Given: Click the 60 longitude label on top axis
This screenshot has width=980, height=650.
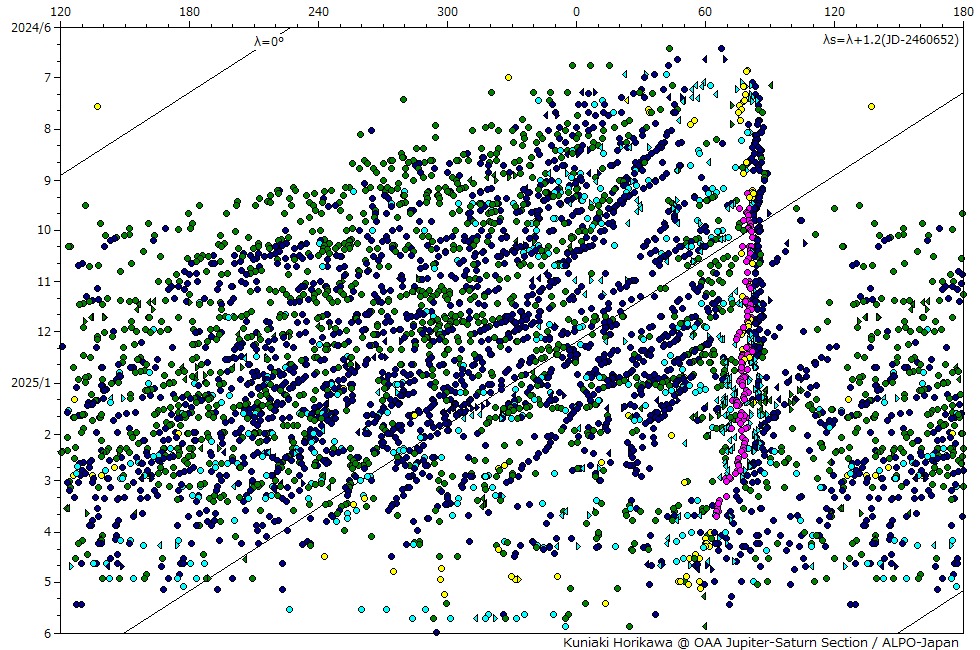Looking at the screenshot, I should pos(705,11).
